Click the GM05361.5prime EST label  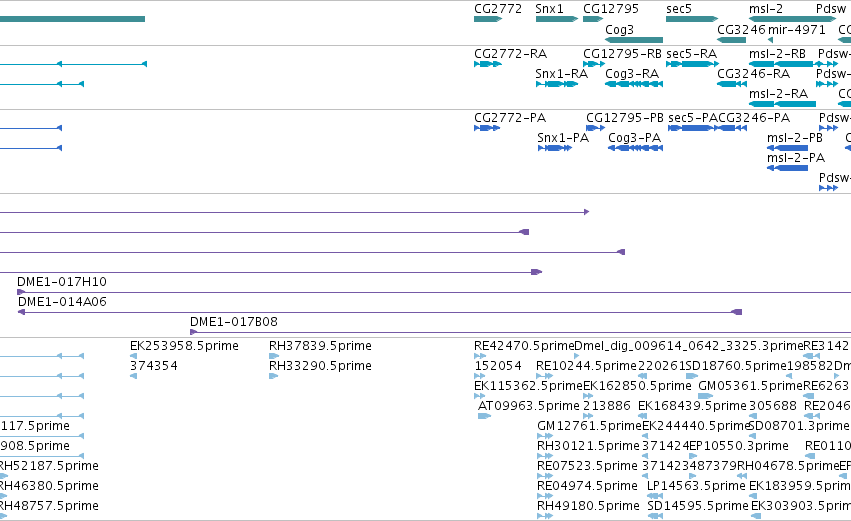coord(751,386)
